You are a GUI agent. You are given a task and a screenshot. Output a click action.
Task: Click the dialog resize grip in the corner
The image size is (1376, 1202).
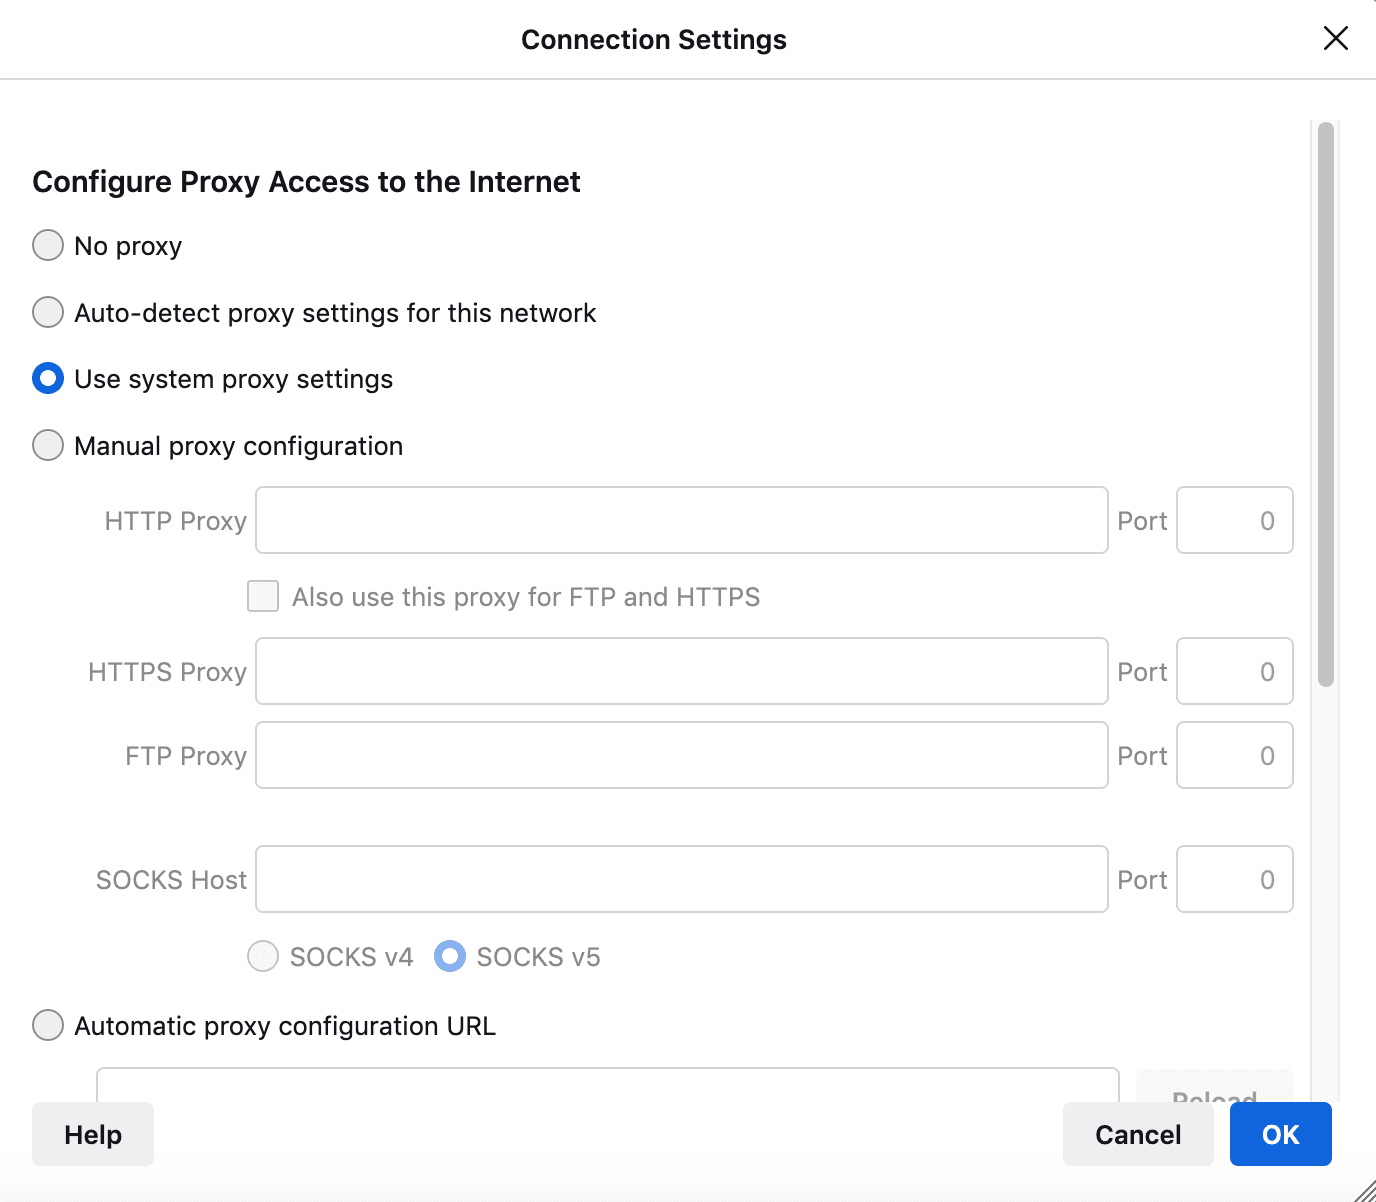1365,1191
